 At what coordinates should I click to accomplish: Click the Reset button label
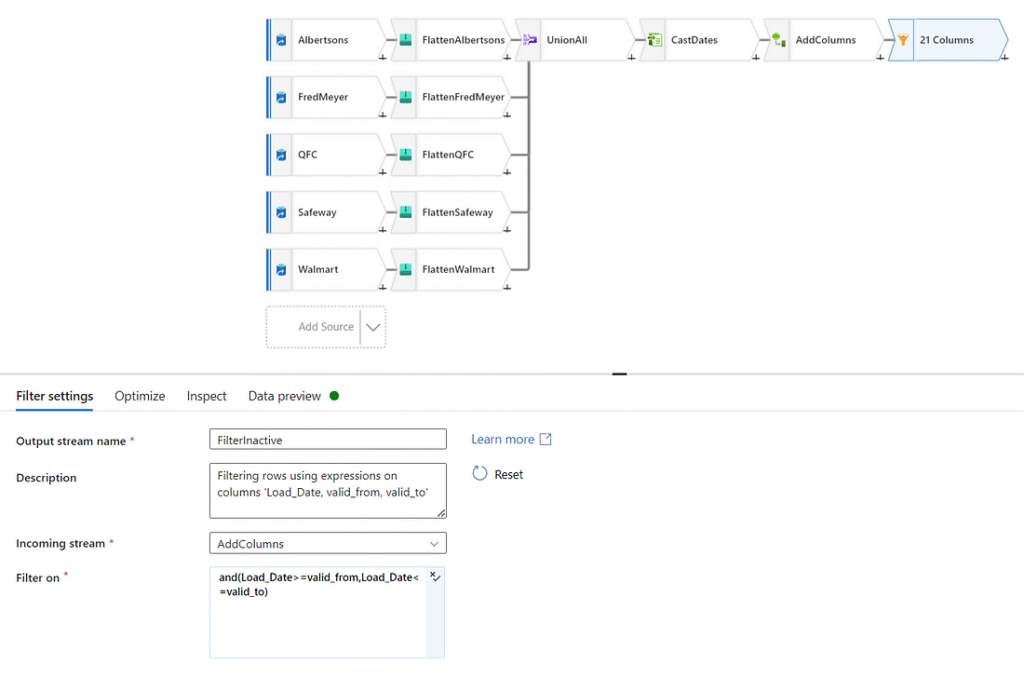tap(509, 475)
